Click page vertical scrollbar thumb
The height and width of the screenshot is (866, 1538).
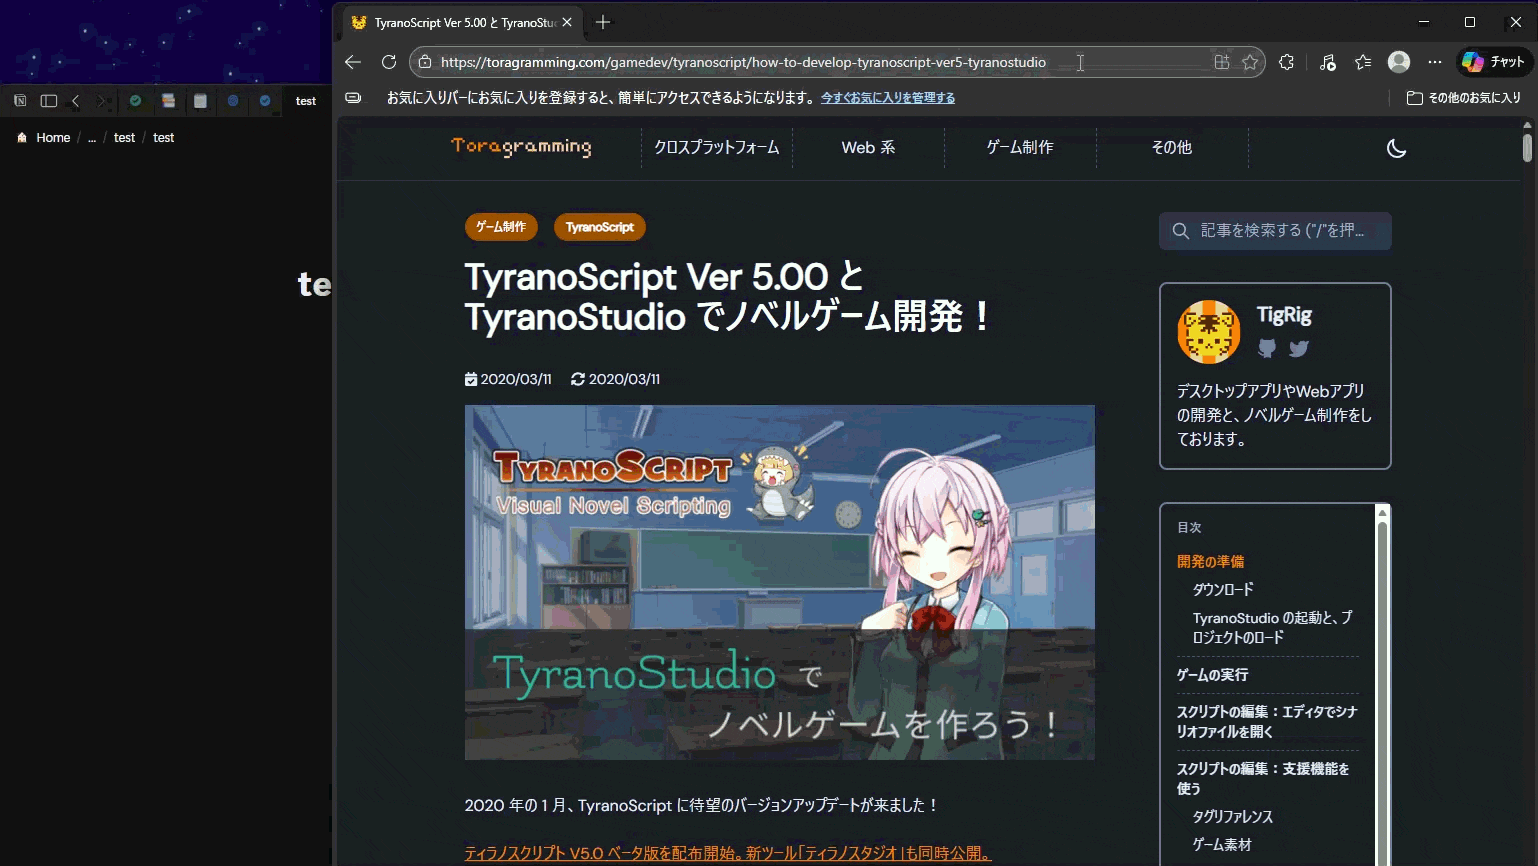pos(1527,146)
